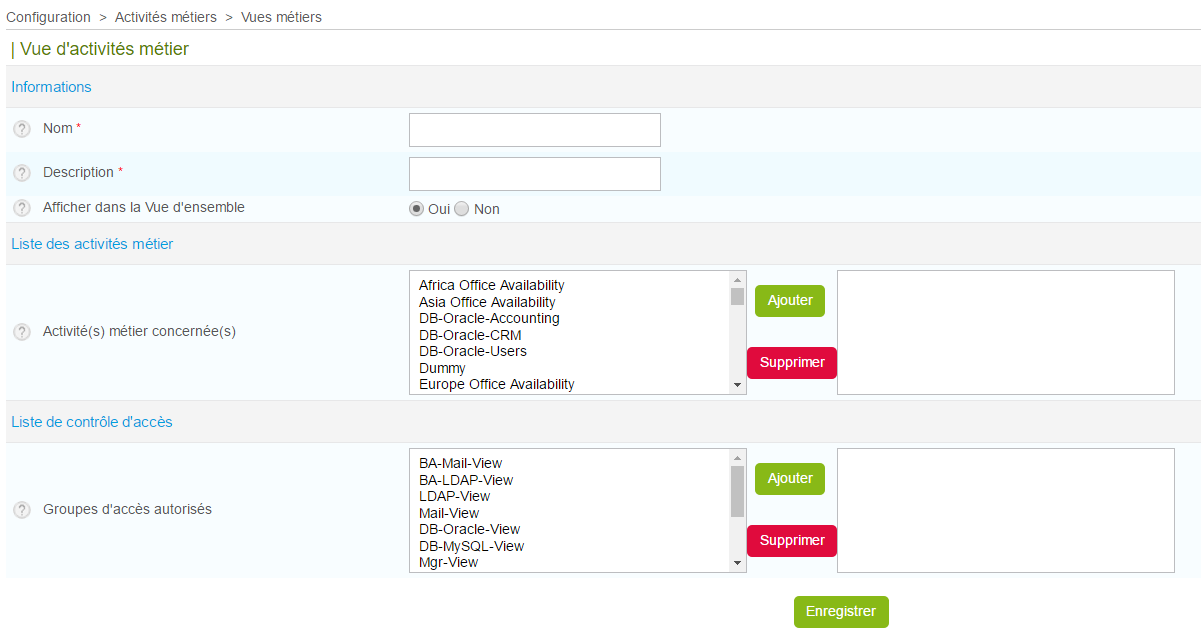This screenshot has width=1201, height=639.
Task: Select the Oui radio button
Action: pyautogui.click(x=417, y=209)
